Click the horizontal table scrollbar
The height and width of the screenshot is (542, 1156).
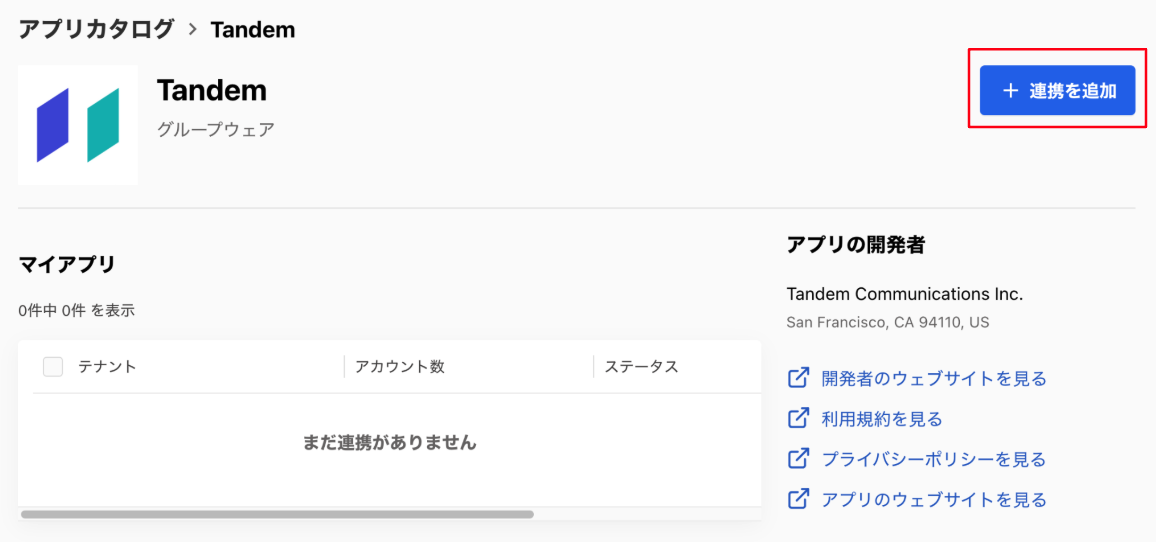point(277,514)
